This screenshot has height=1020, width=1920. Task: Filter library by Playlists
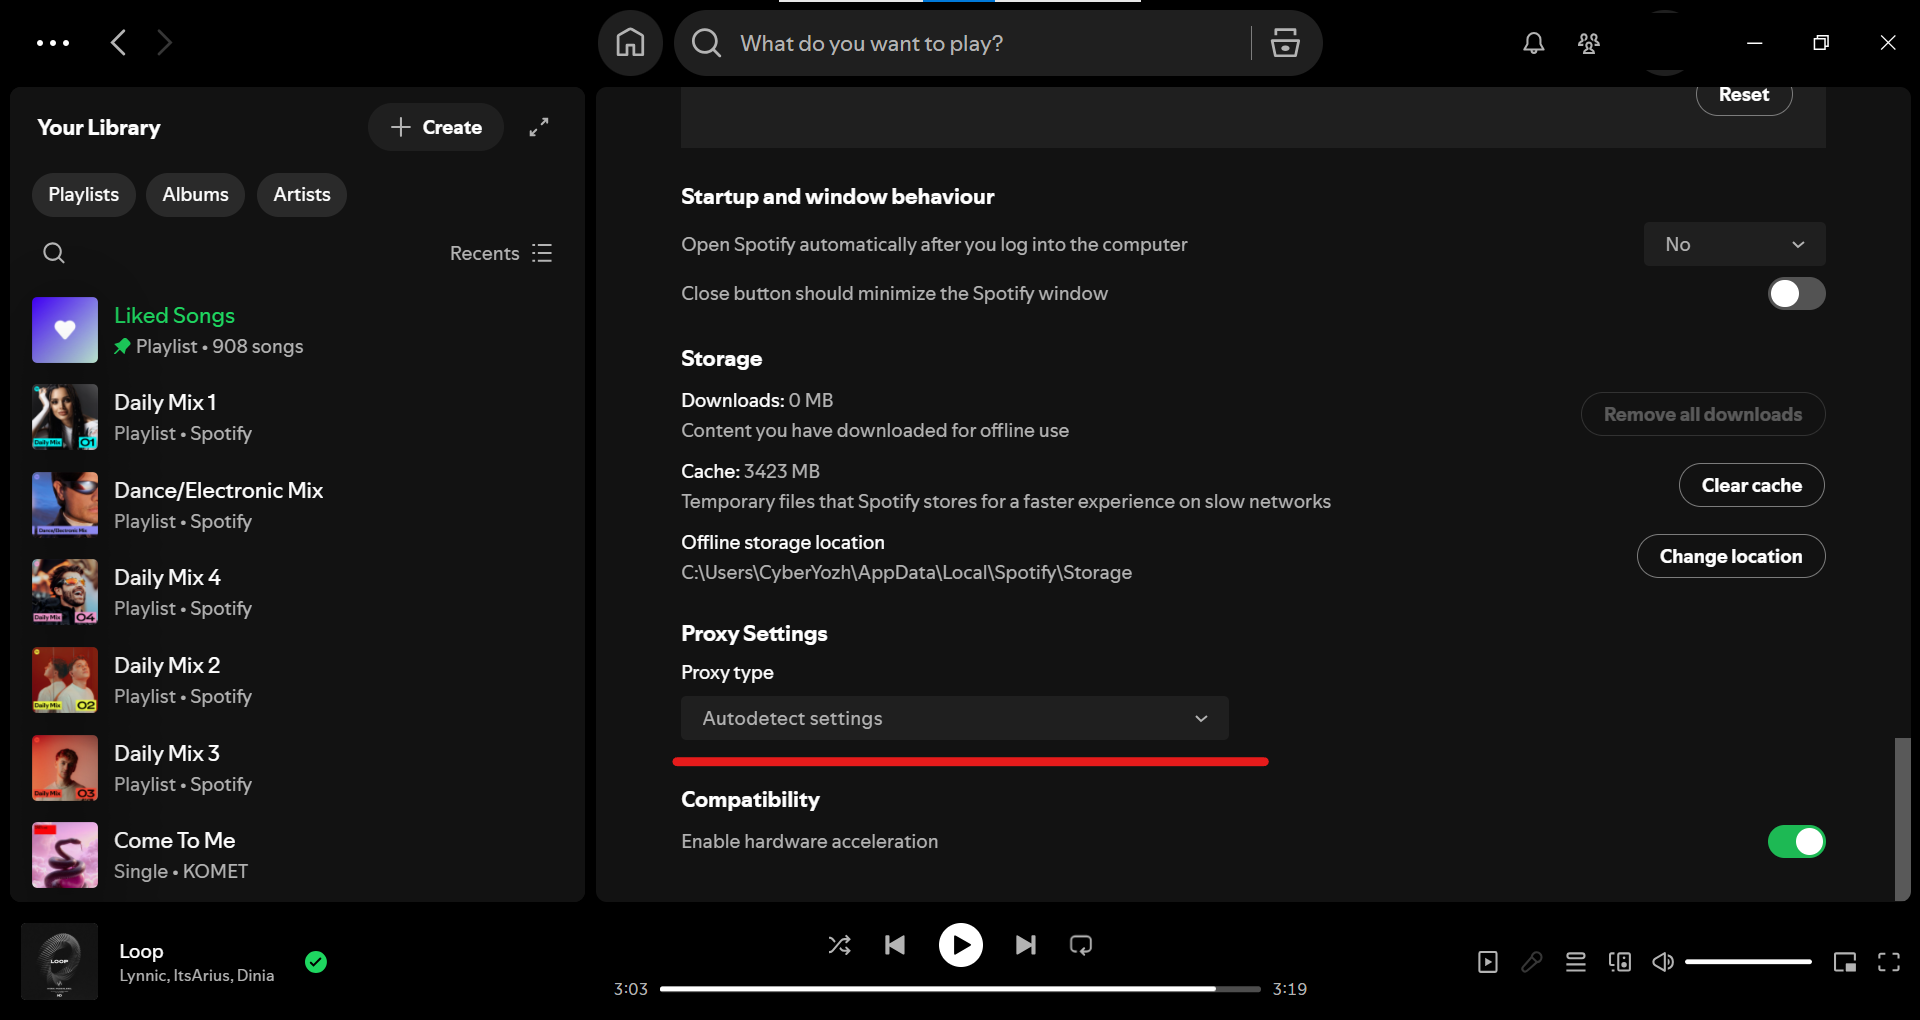click(x=84, y=195)
